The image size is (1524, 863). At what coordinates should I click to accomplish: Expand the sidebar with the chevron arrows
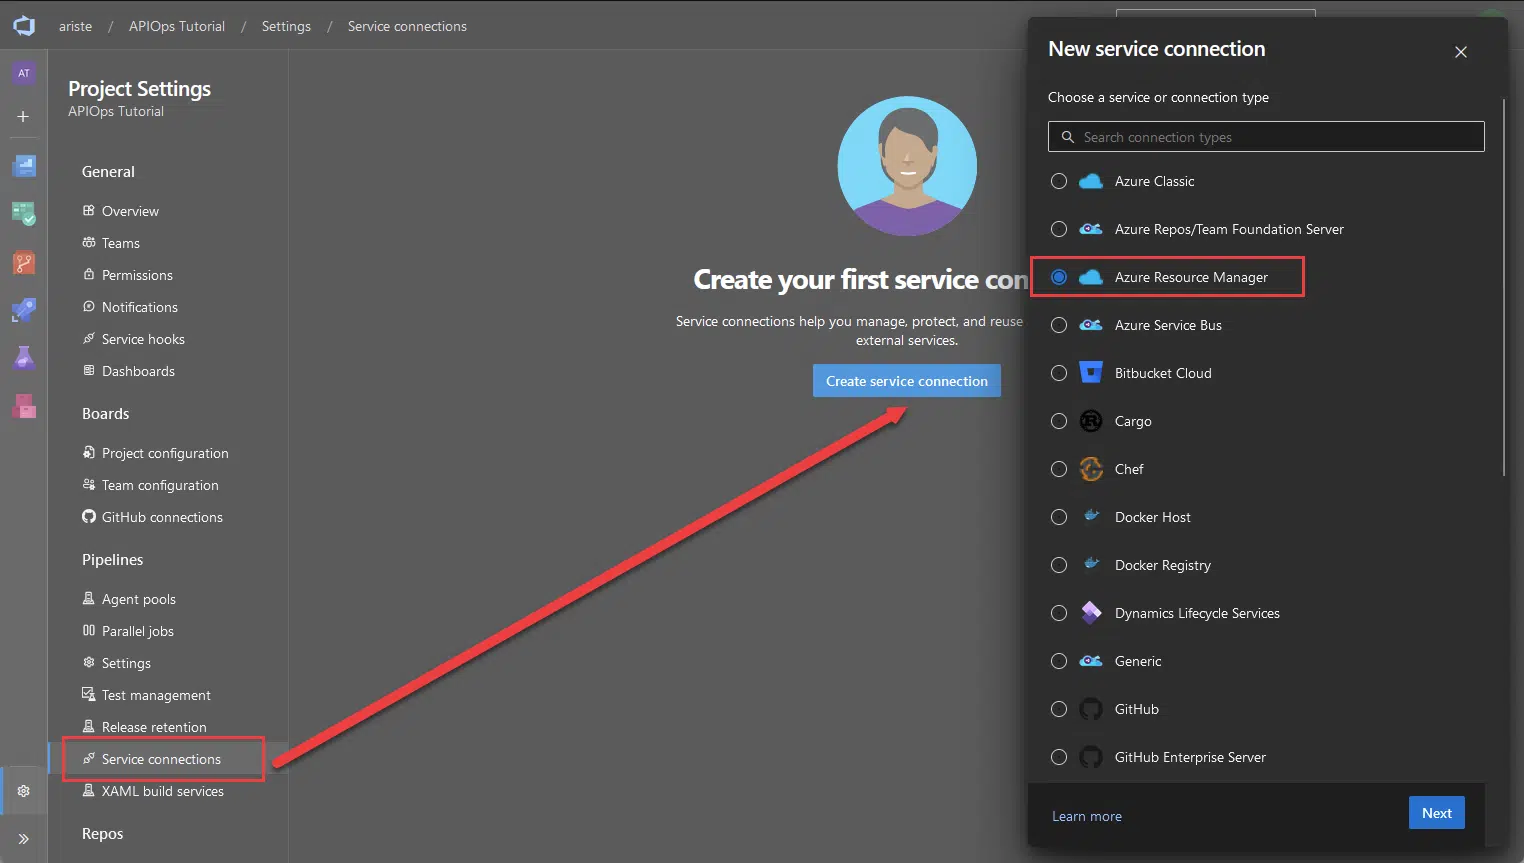point(23,838)
